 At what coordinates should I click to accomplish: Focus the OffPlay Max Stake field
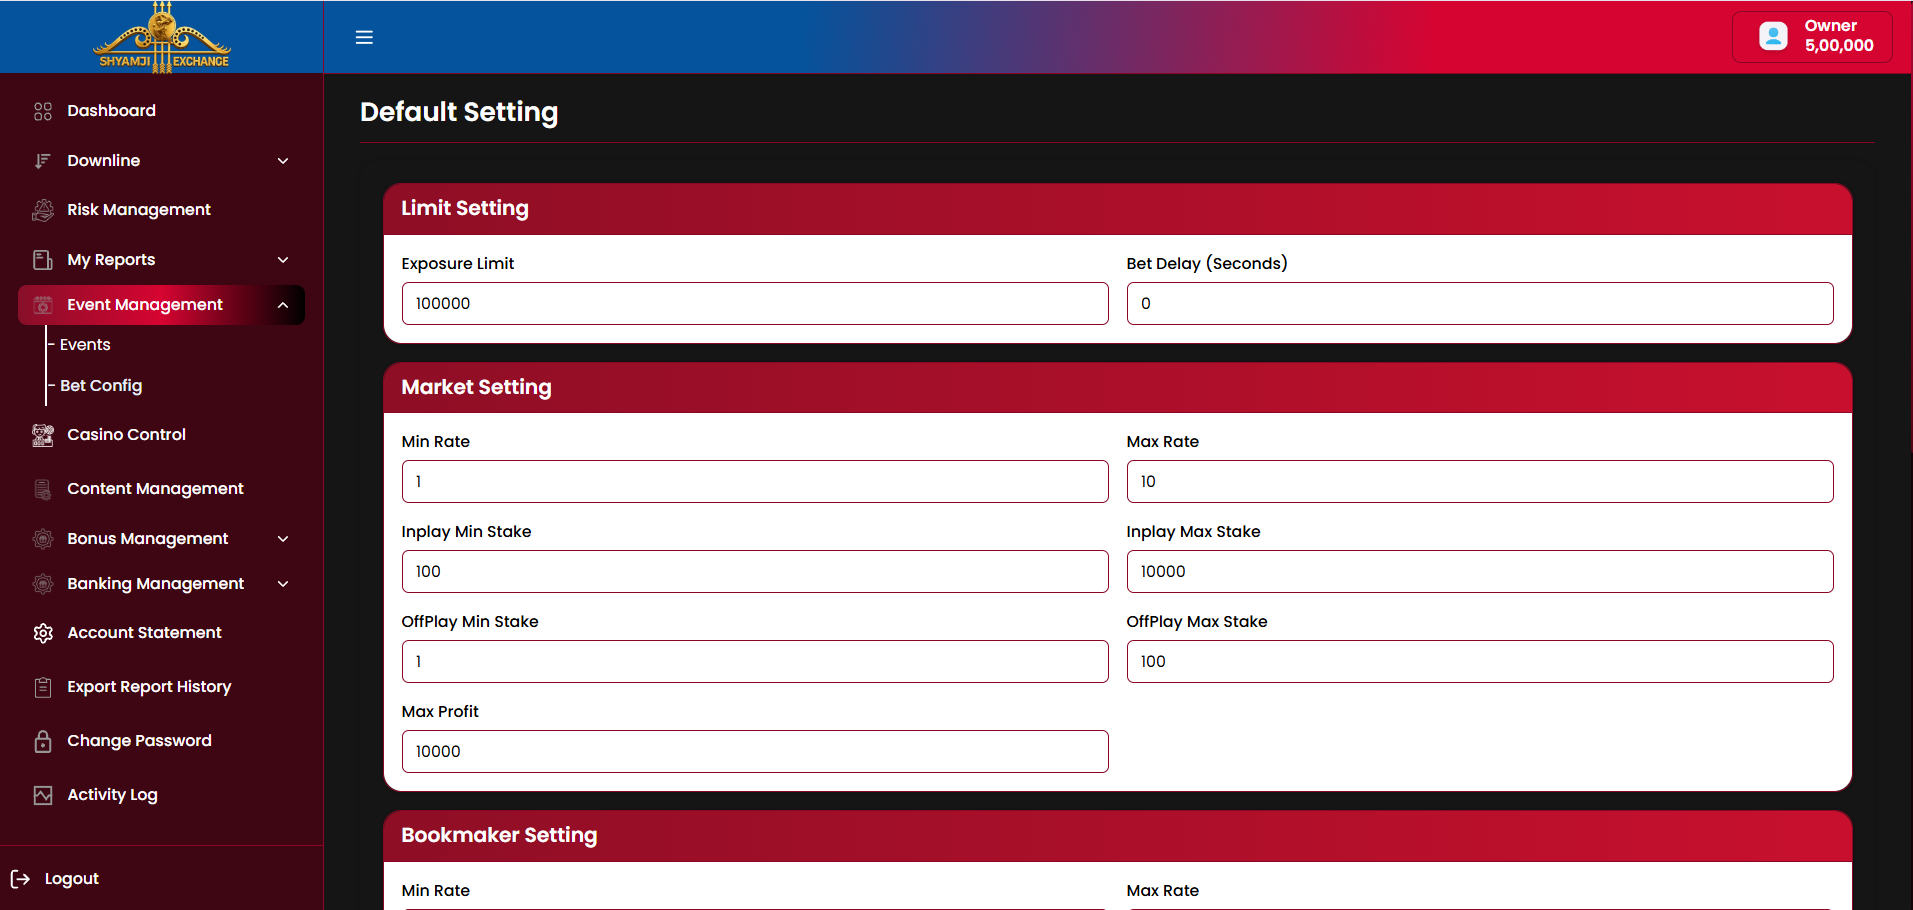1480,661
